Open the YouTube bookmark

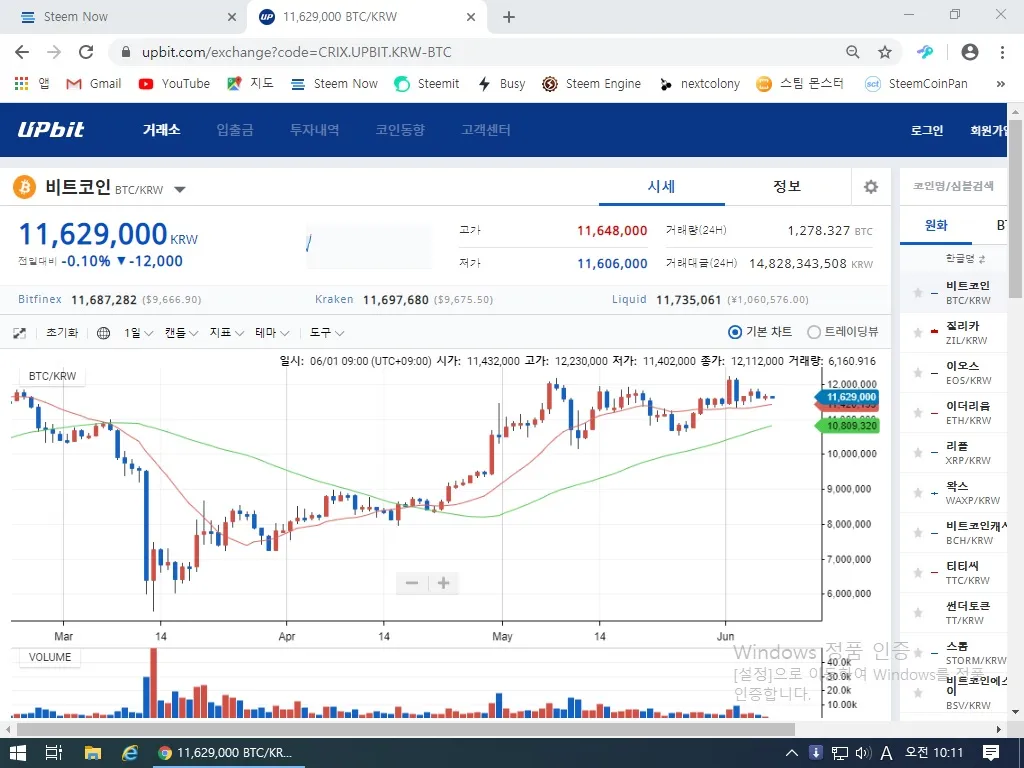(174, 84)
